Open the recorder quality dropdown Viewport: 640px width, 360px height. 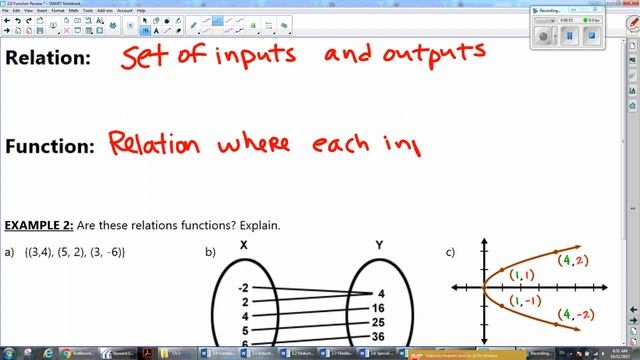click(545, 20)
